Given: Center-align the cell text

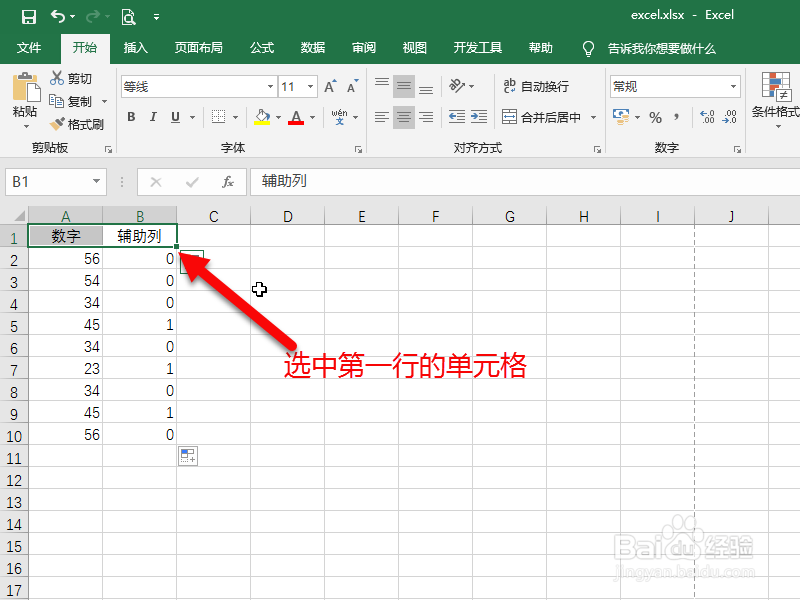Looking at the screenshot, I should 403,117.
